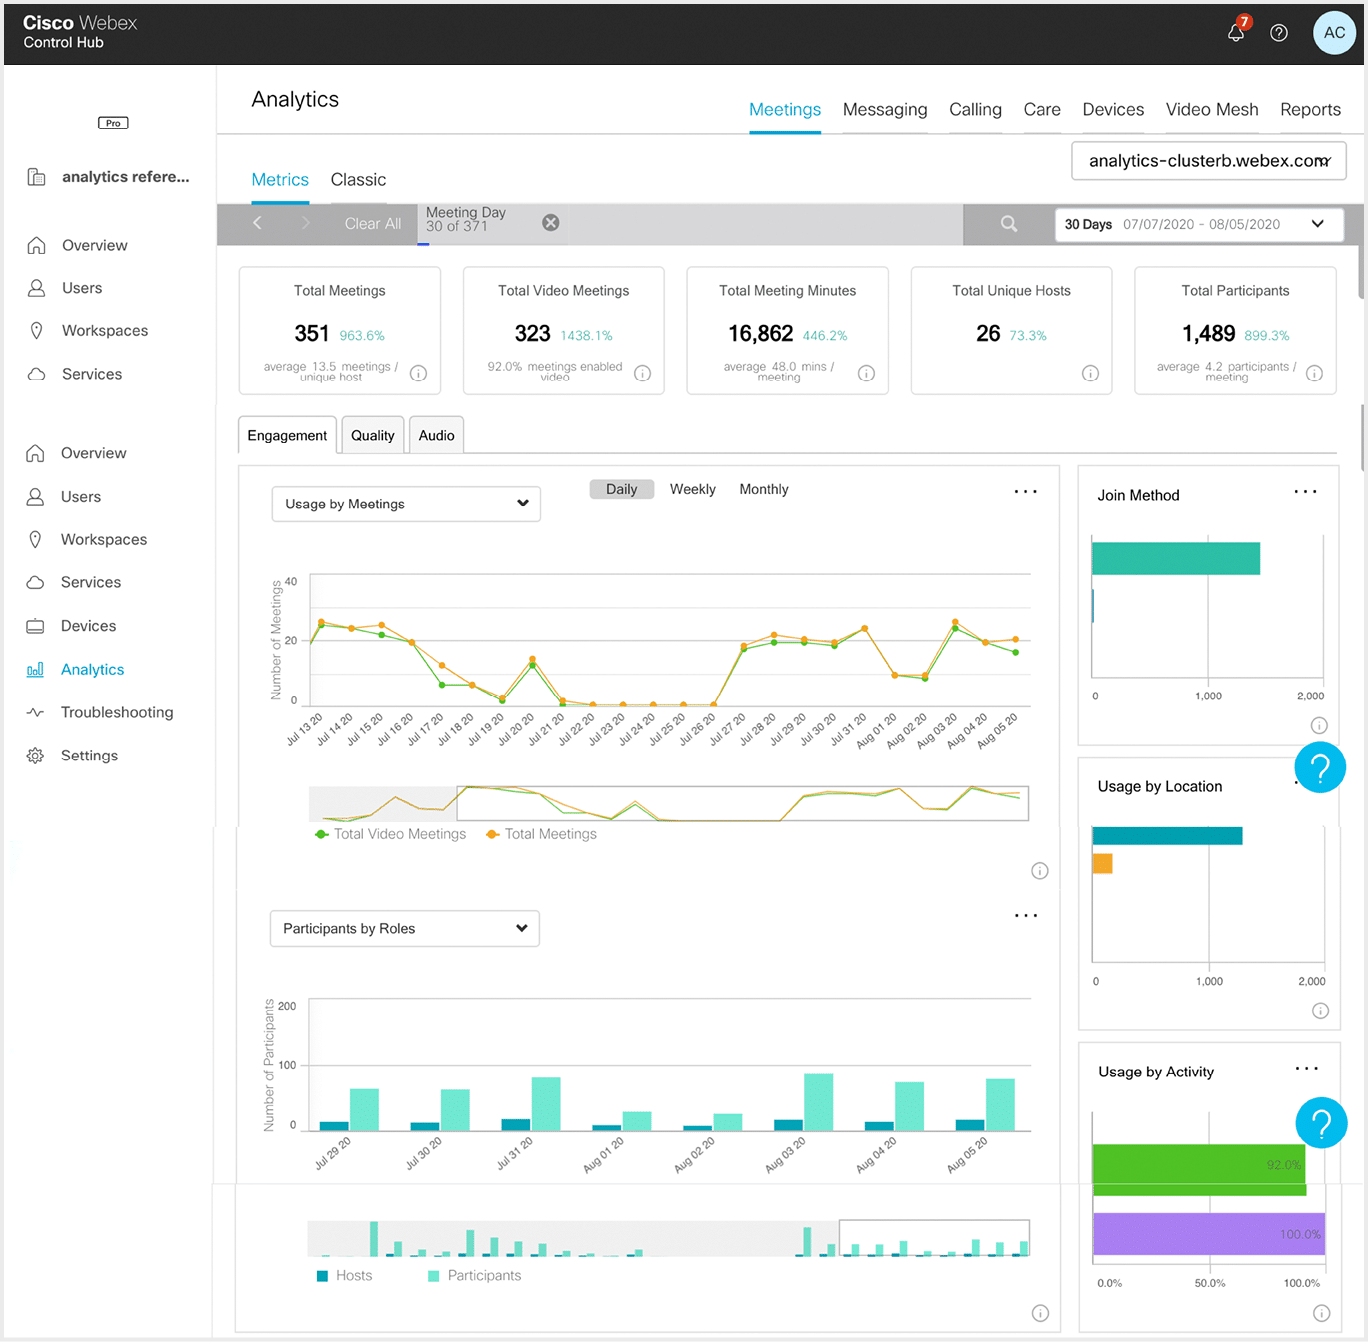Image resolution: width=1368 pixels, height=1342 pixels.
Task: Select the Weekly view option
Action: (x=692, y=489)
